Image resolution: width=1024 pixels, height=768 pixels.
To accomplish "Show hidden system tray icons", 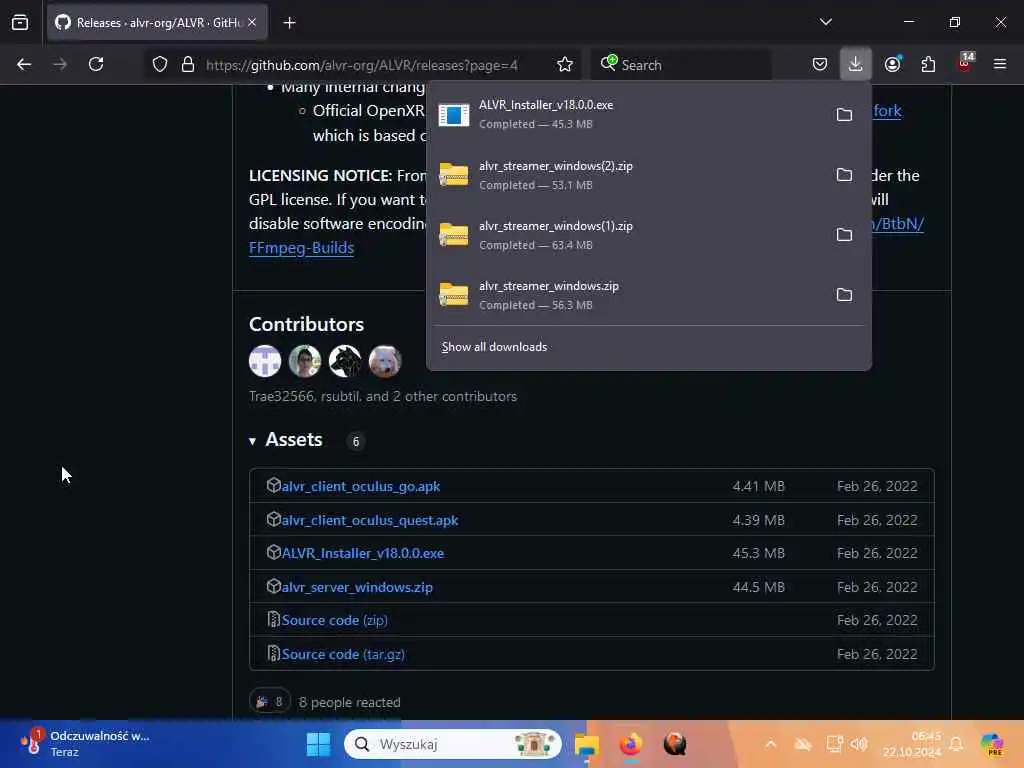I will coord(771,744).
